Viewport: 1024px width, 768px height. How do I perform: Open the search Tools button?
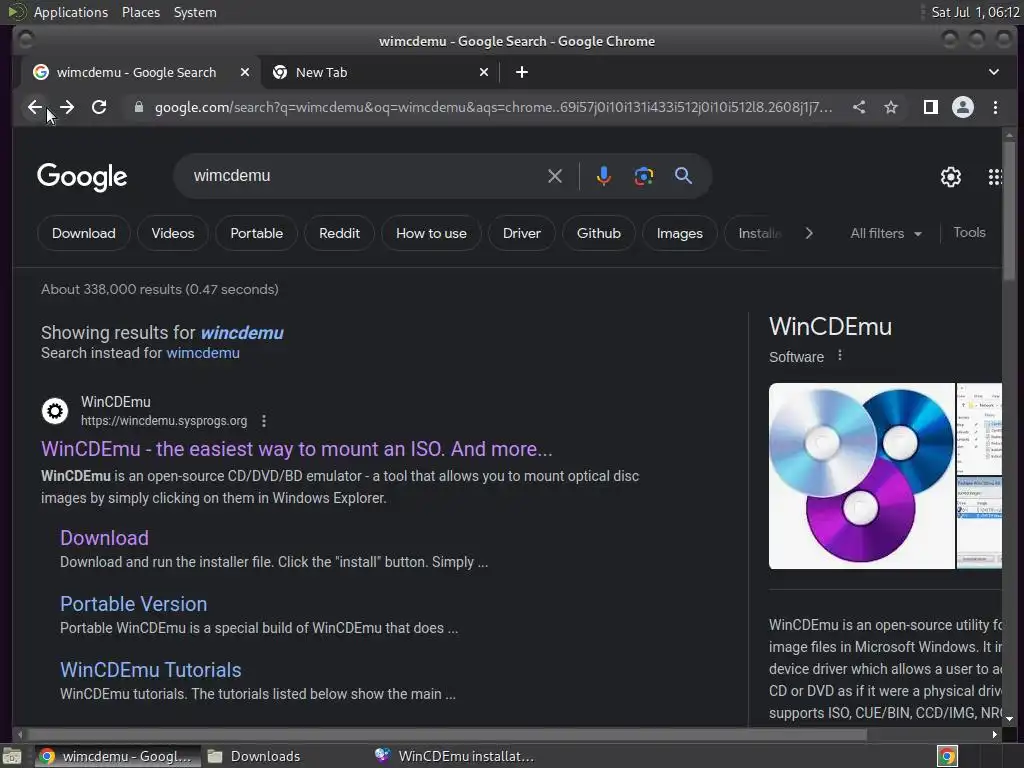tap(969, 232)
